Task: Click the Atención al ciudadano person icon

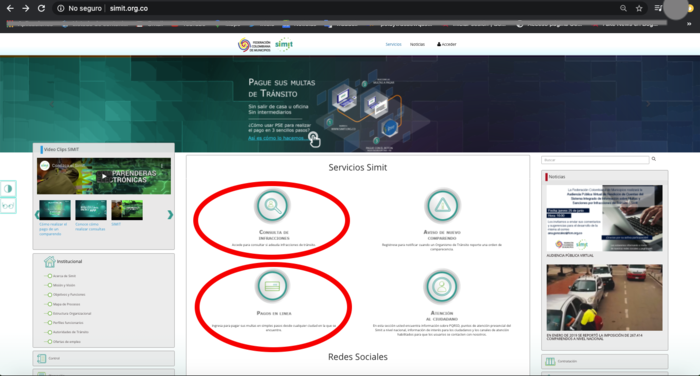Action: coord(442,286)
